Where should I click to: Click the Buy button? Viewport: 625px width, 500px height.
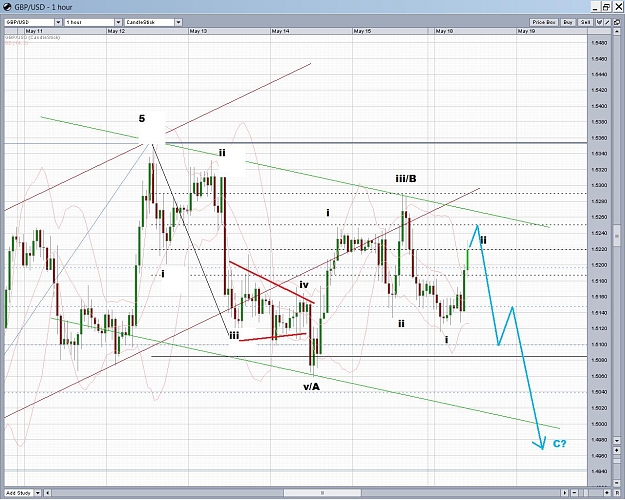click(568, 22)
